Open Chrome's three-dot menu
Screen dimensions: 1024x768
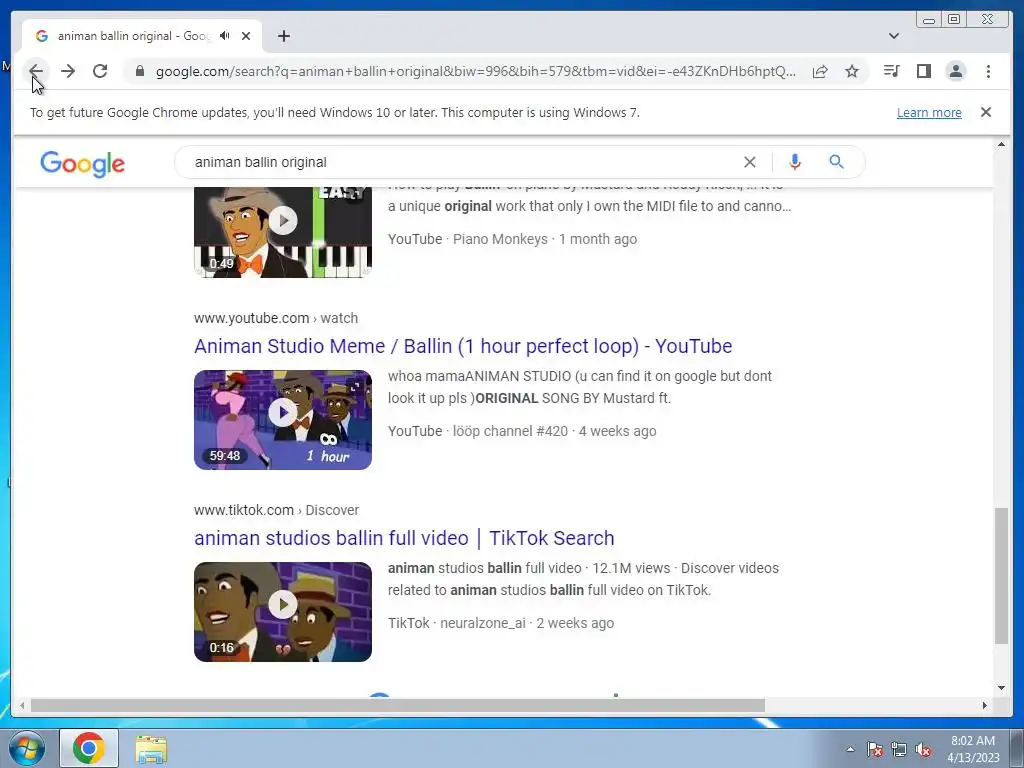click(x=988, y=71)
